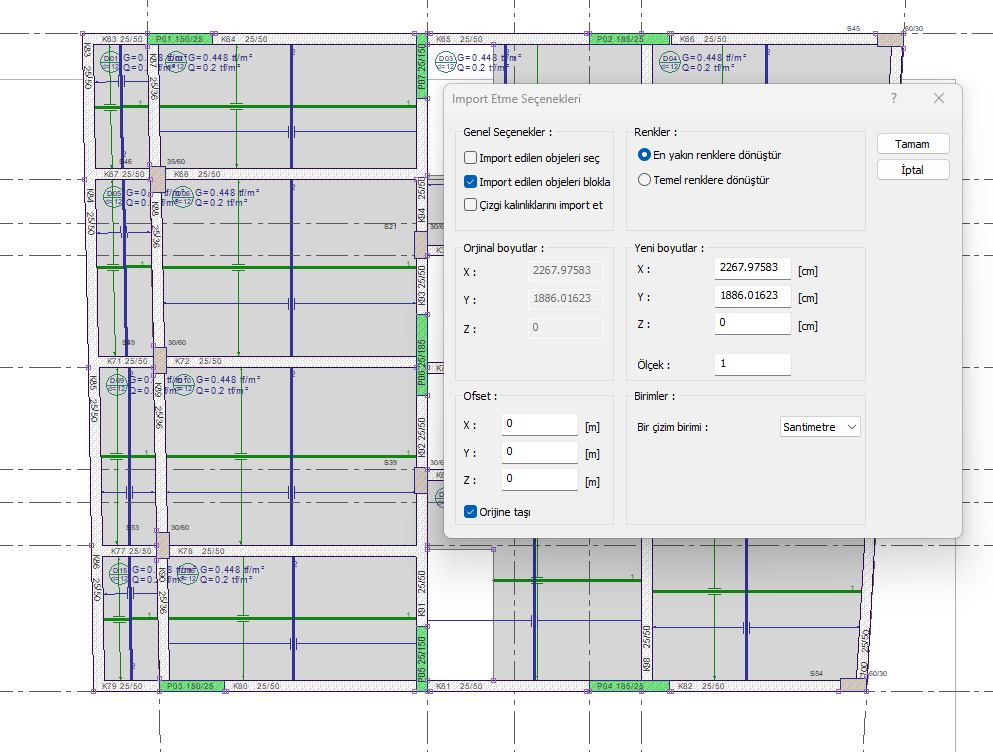Enable 'Import edilen objeleri seç' checkbox

(471, 158)
